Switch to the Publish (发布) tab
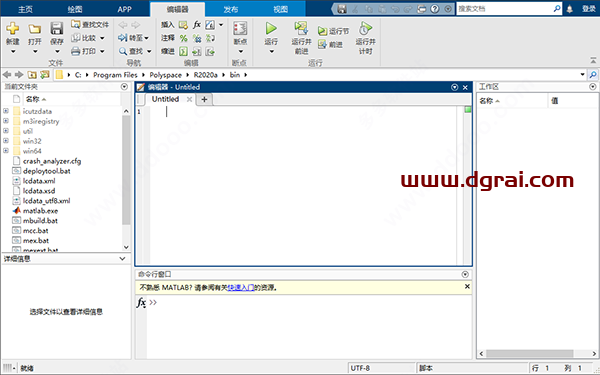 pyautogui.click(x=230, y=9)
